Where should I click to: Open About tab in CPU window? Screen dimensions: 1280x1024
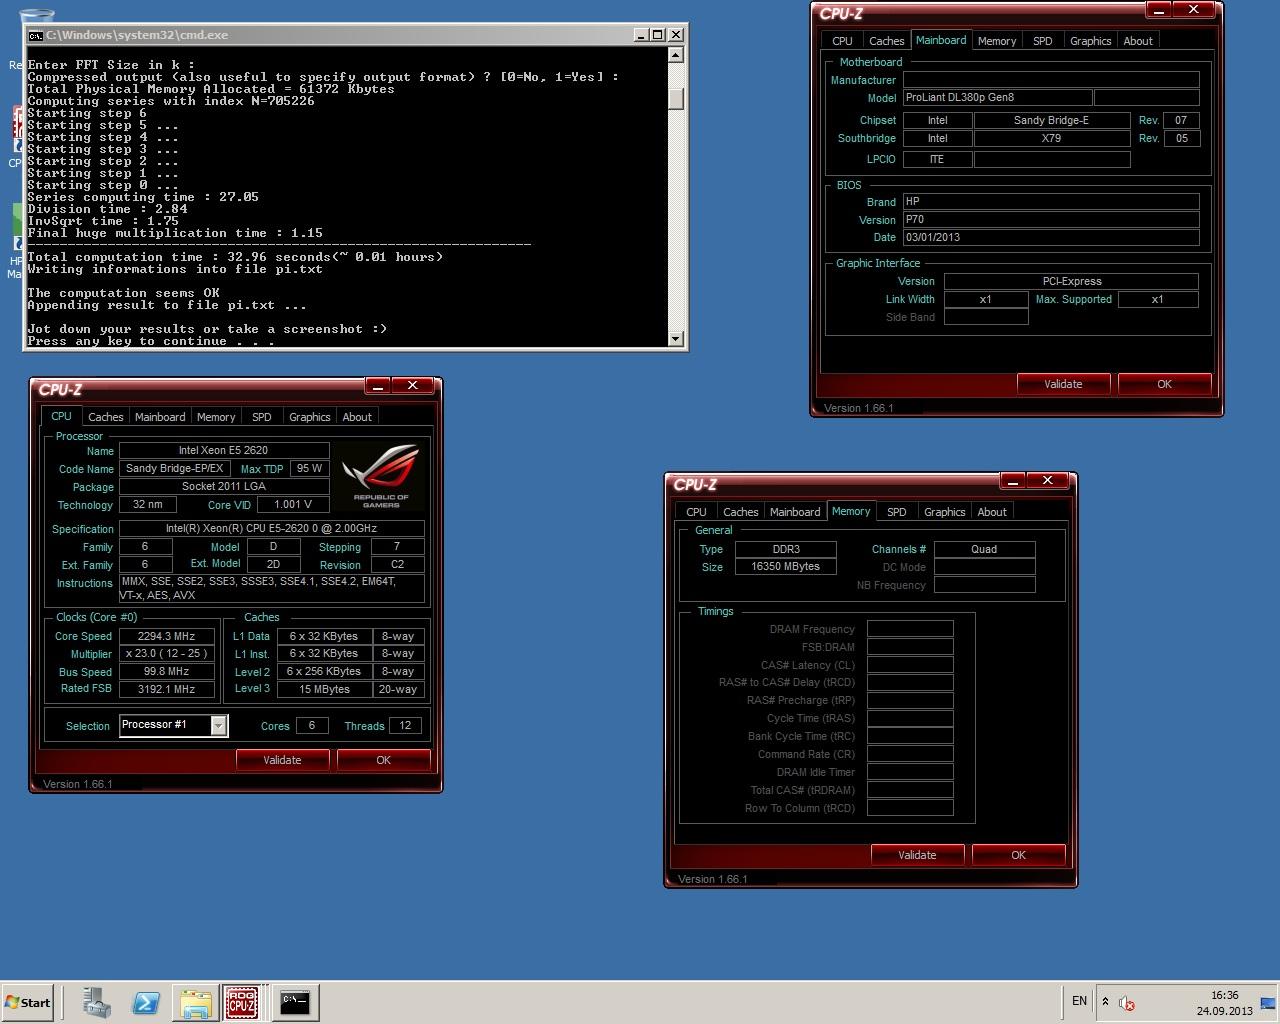(357, 417)
